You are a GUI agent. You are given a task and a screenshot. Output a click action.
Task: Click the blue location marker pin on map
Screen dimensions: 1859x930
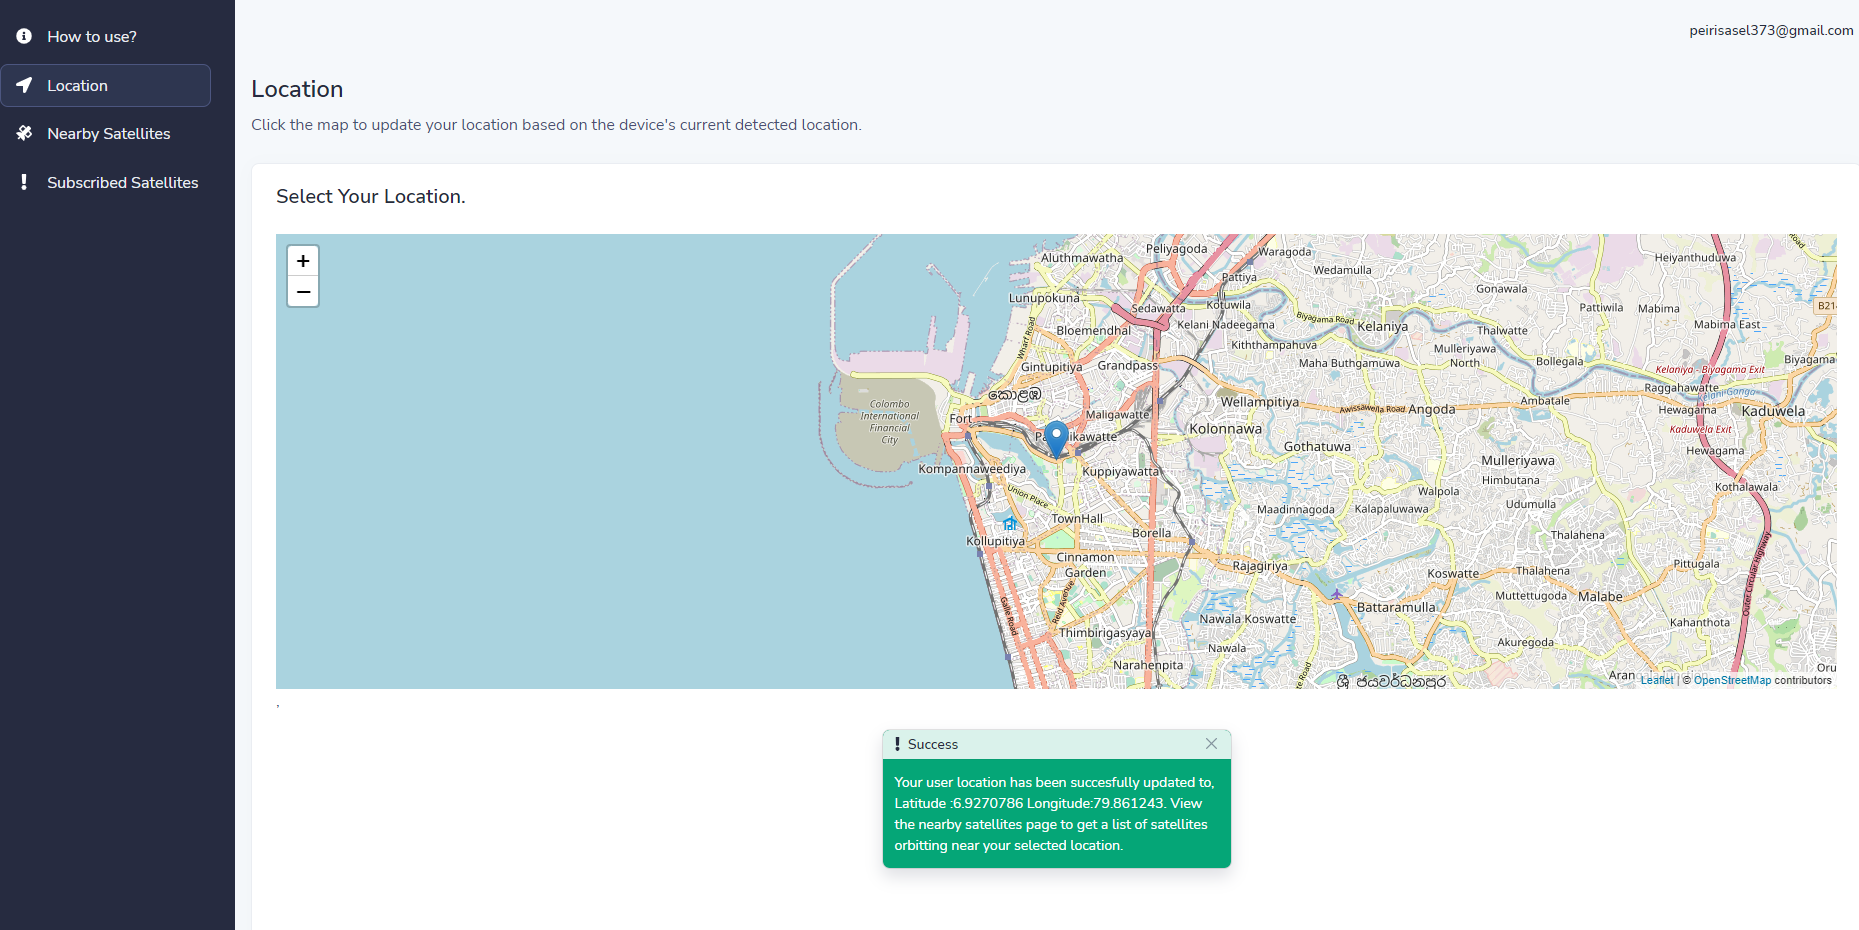(1056, 440)
